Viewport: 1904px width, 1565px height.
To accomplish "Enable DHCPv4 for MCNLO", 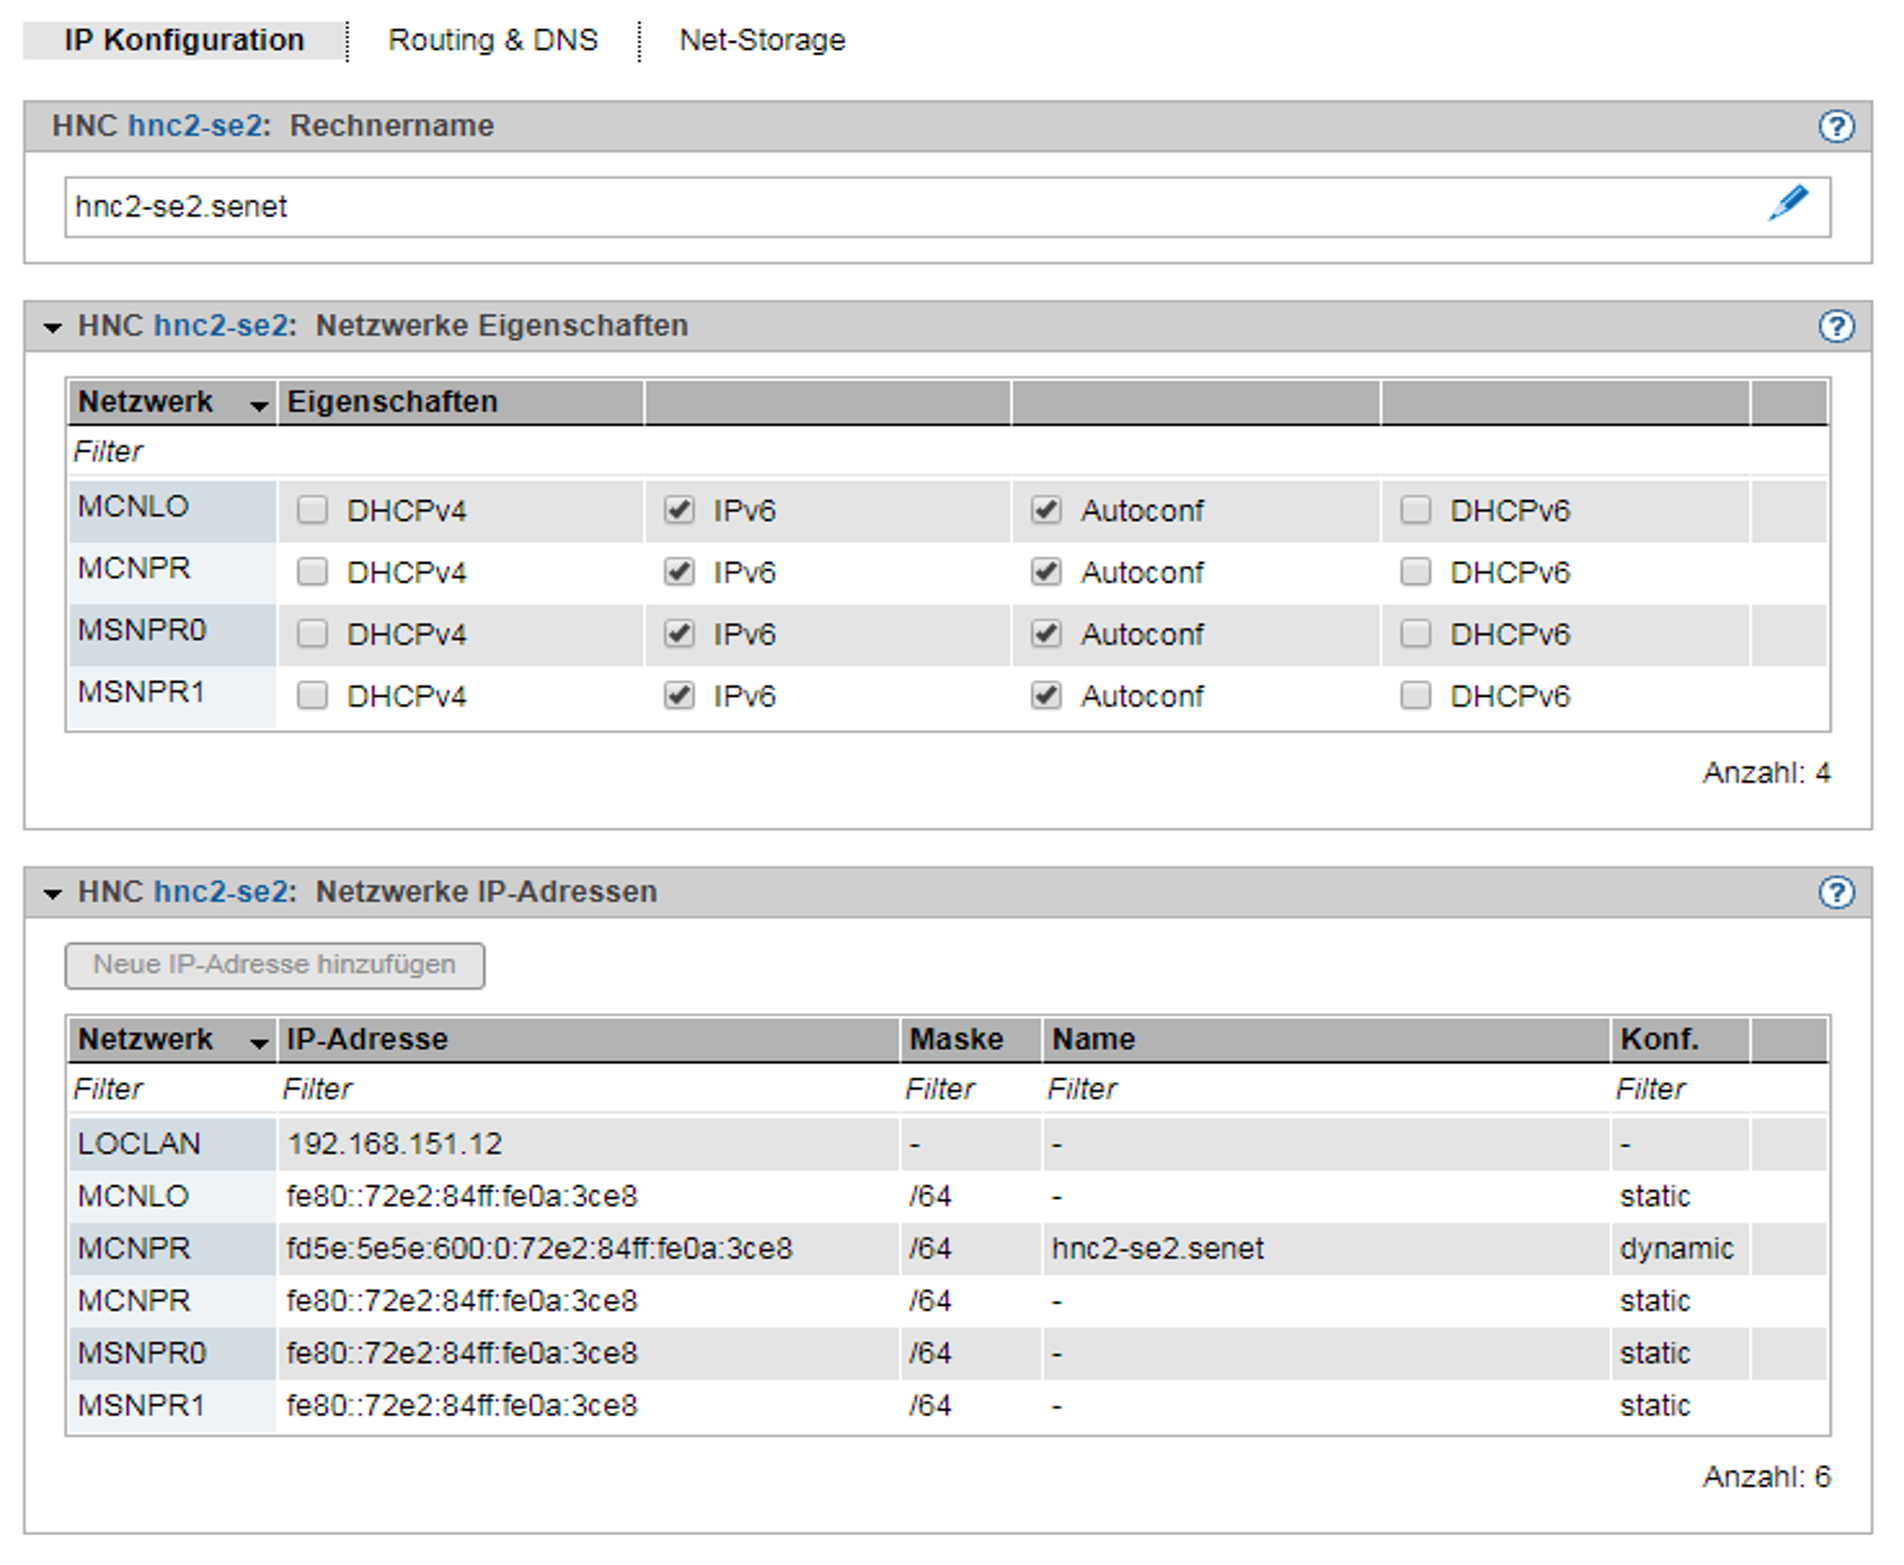I will coord(312,510).
